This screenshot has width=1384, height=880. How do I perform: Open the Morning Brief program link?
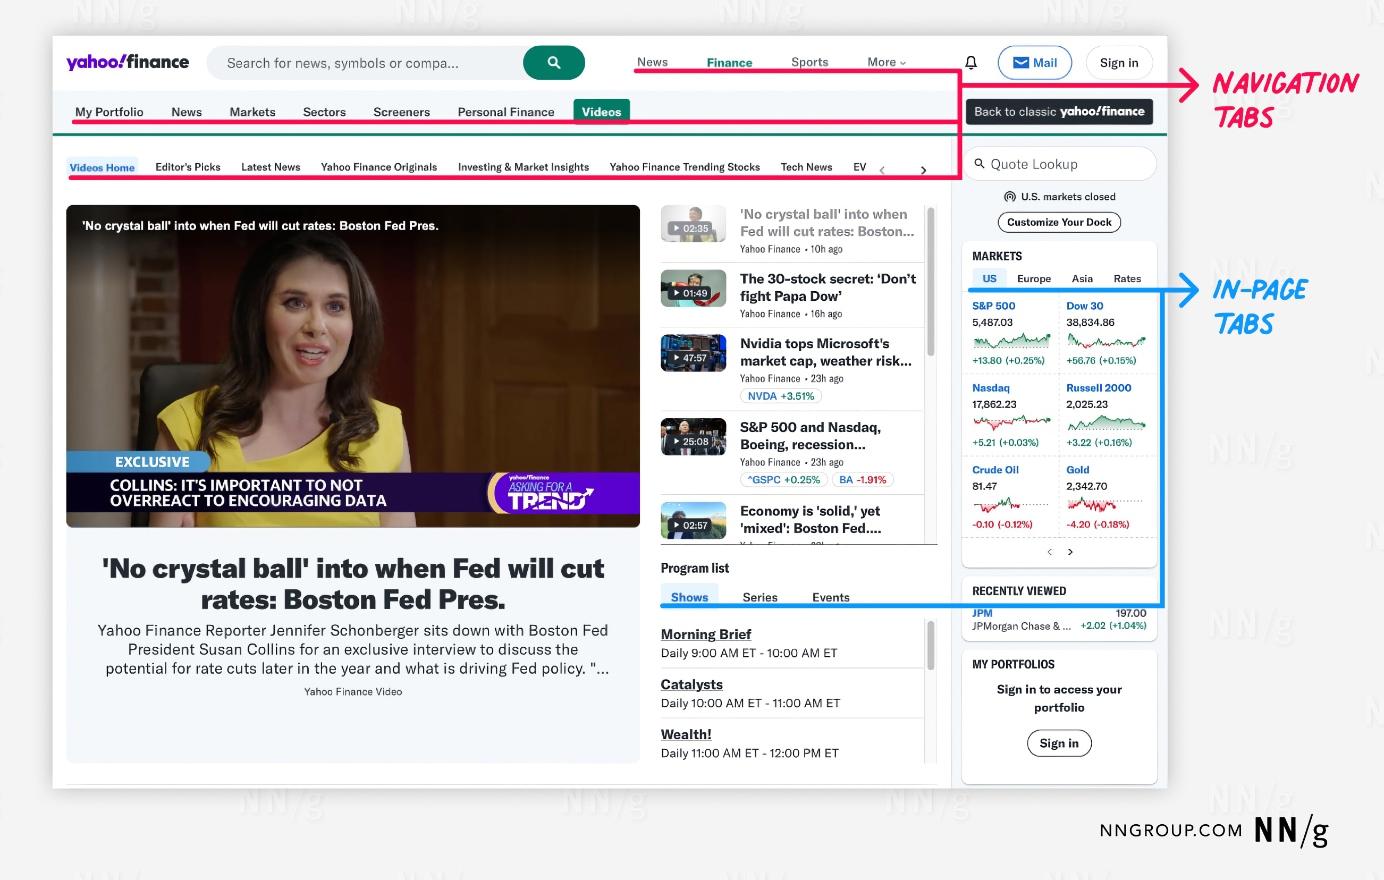click(705, 633)
